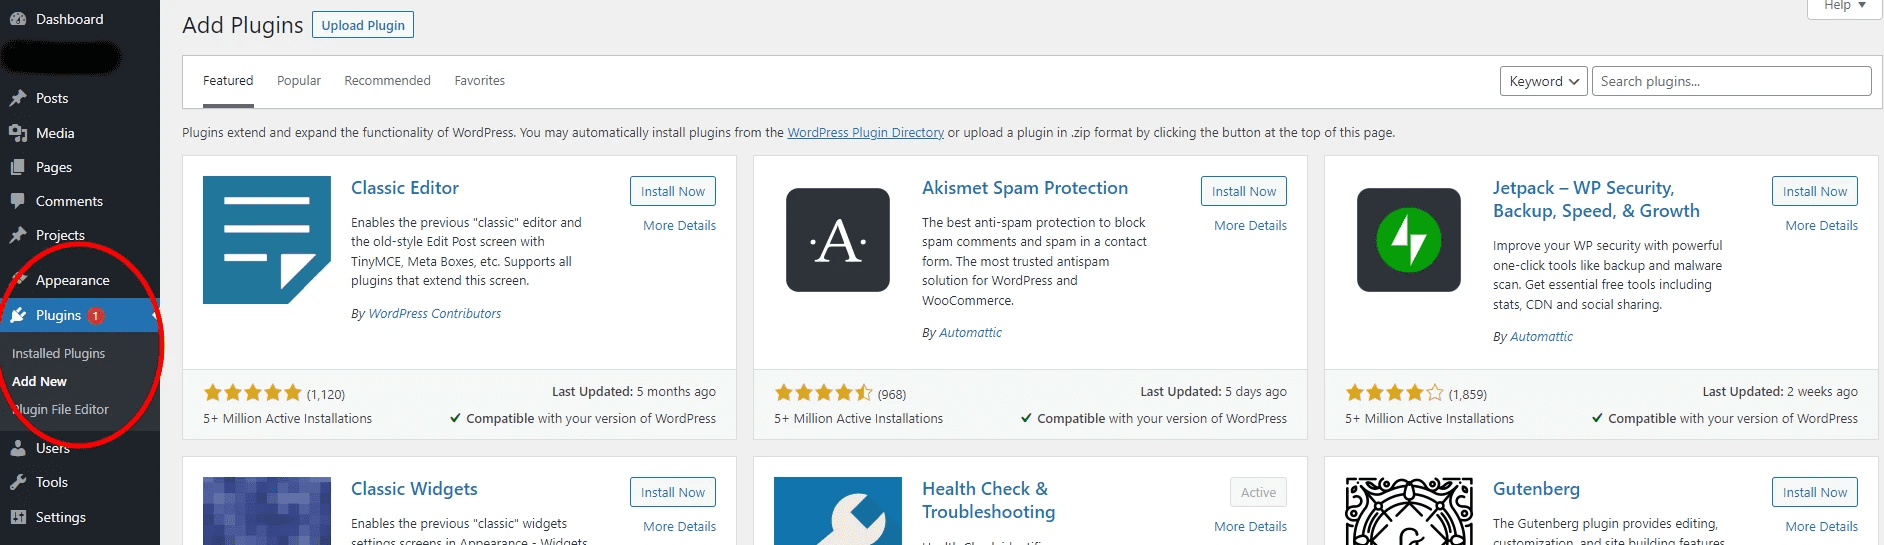Click the Users person icon
Image resolution: width=1884 pixels, height=545 pixels.
(x=18, y=448)
